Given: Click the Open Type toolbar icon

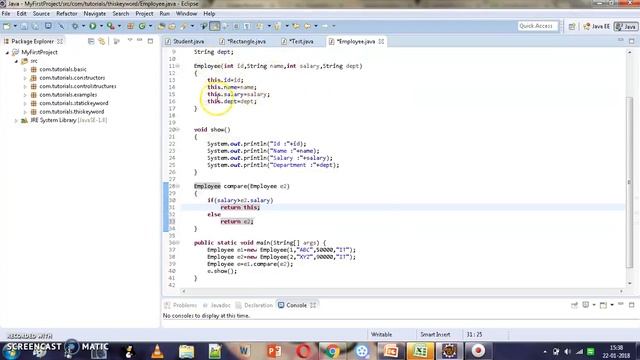Looking at the screenshot, I should tap(161, 26).
